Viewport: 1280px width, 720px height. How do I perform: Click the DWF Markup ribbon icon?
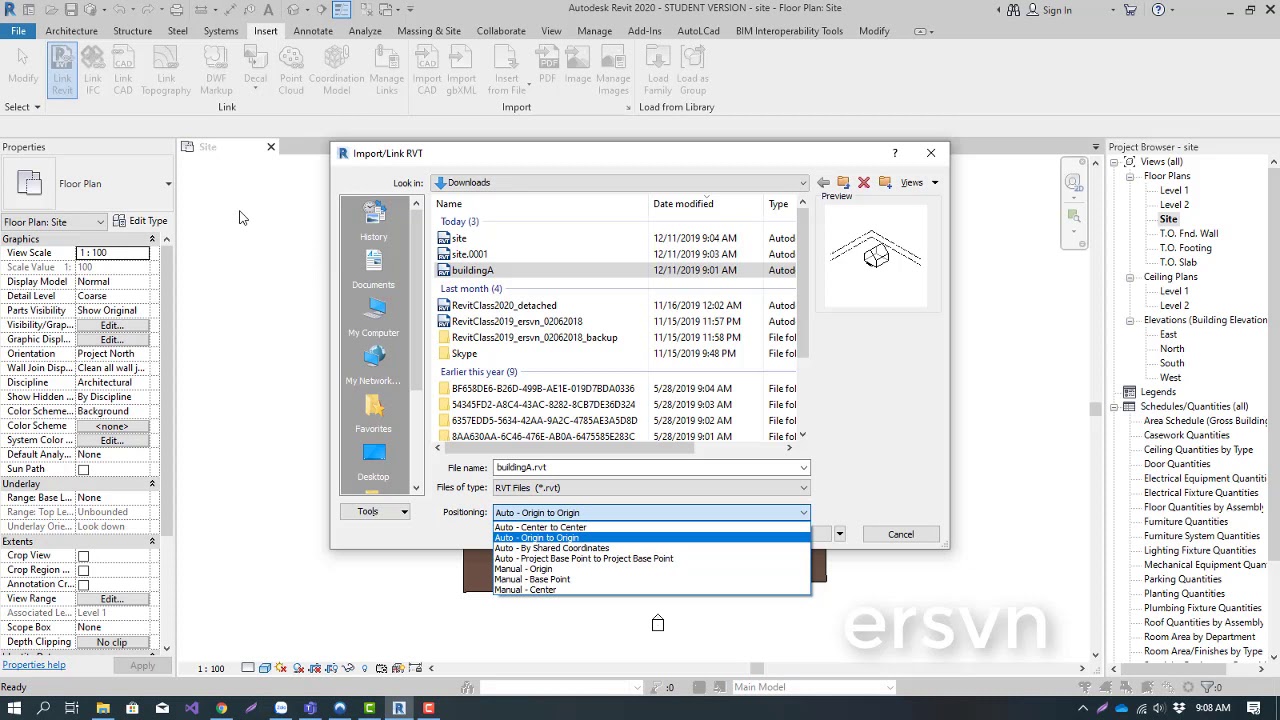[x=216, y=70]
